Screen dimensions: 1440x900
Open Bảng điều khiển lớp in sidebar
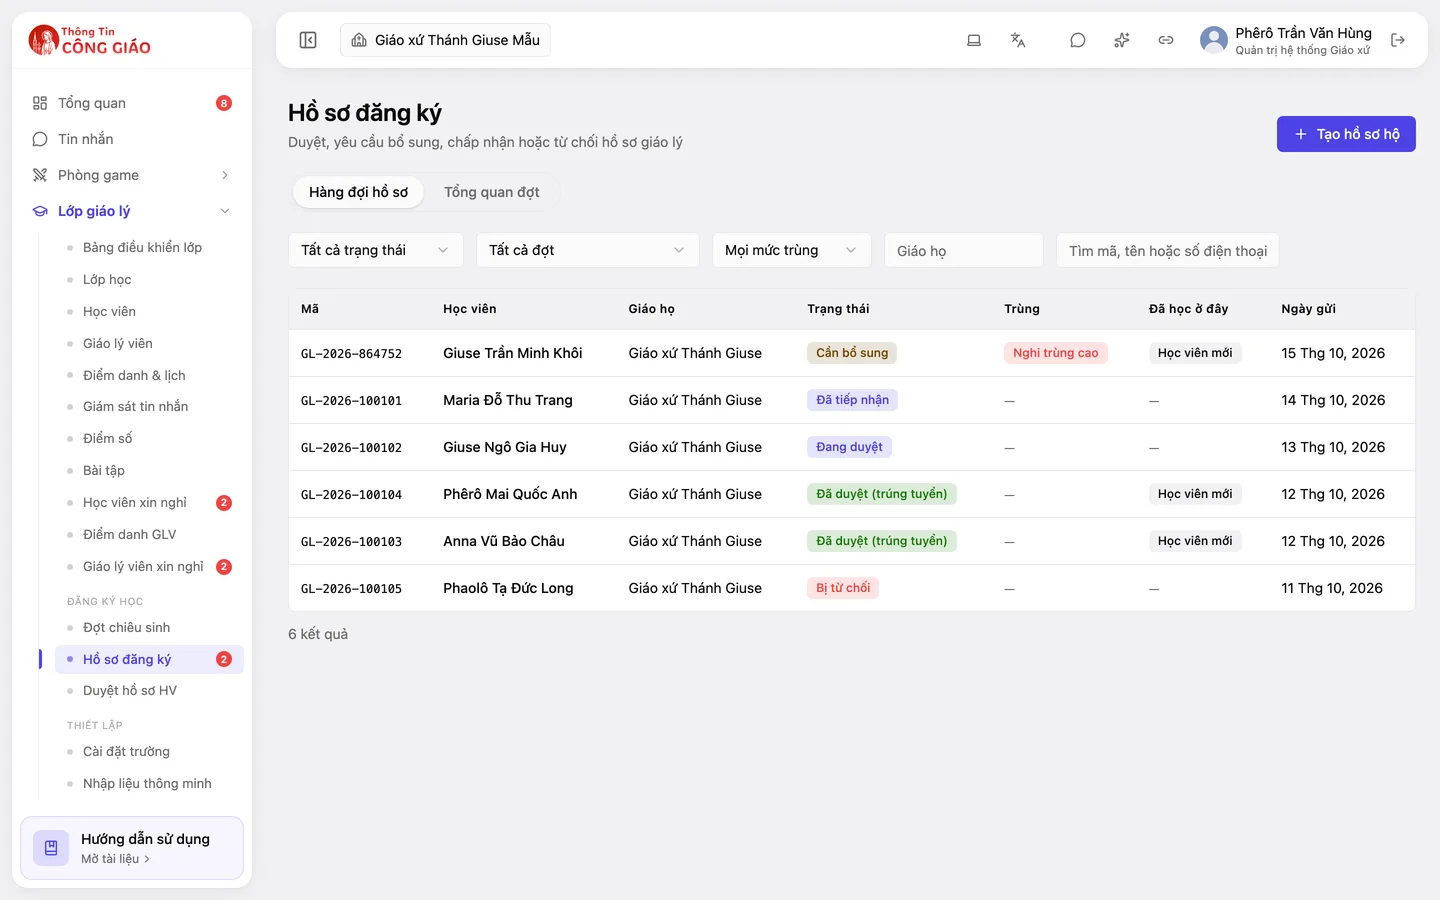pyautogui.click(x=150, y=247)
